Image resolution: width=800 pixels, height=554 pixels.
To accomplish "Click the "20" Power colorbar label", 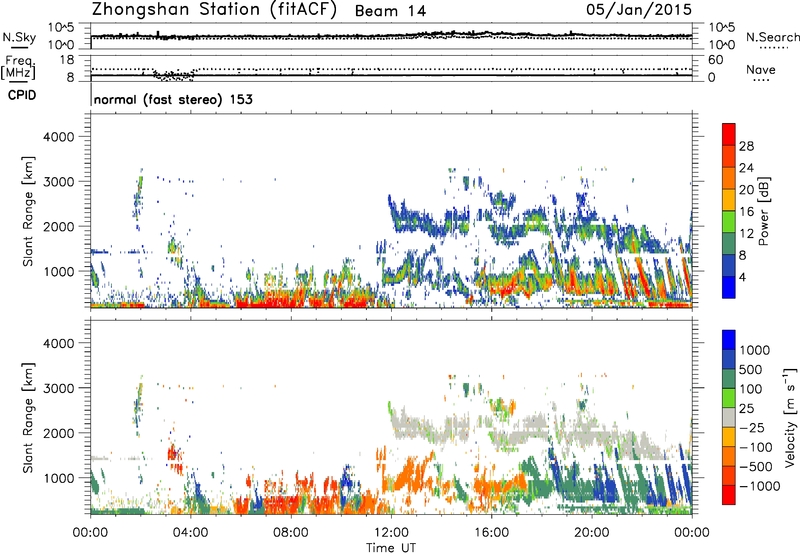I will (746, 190).
